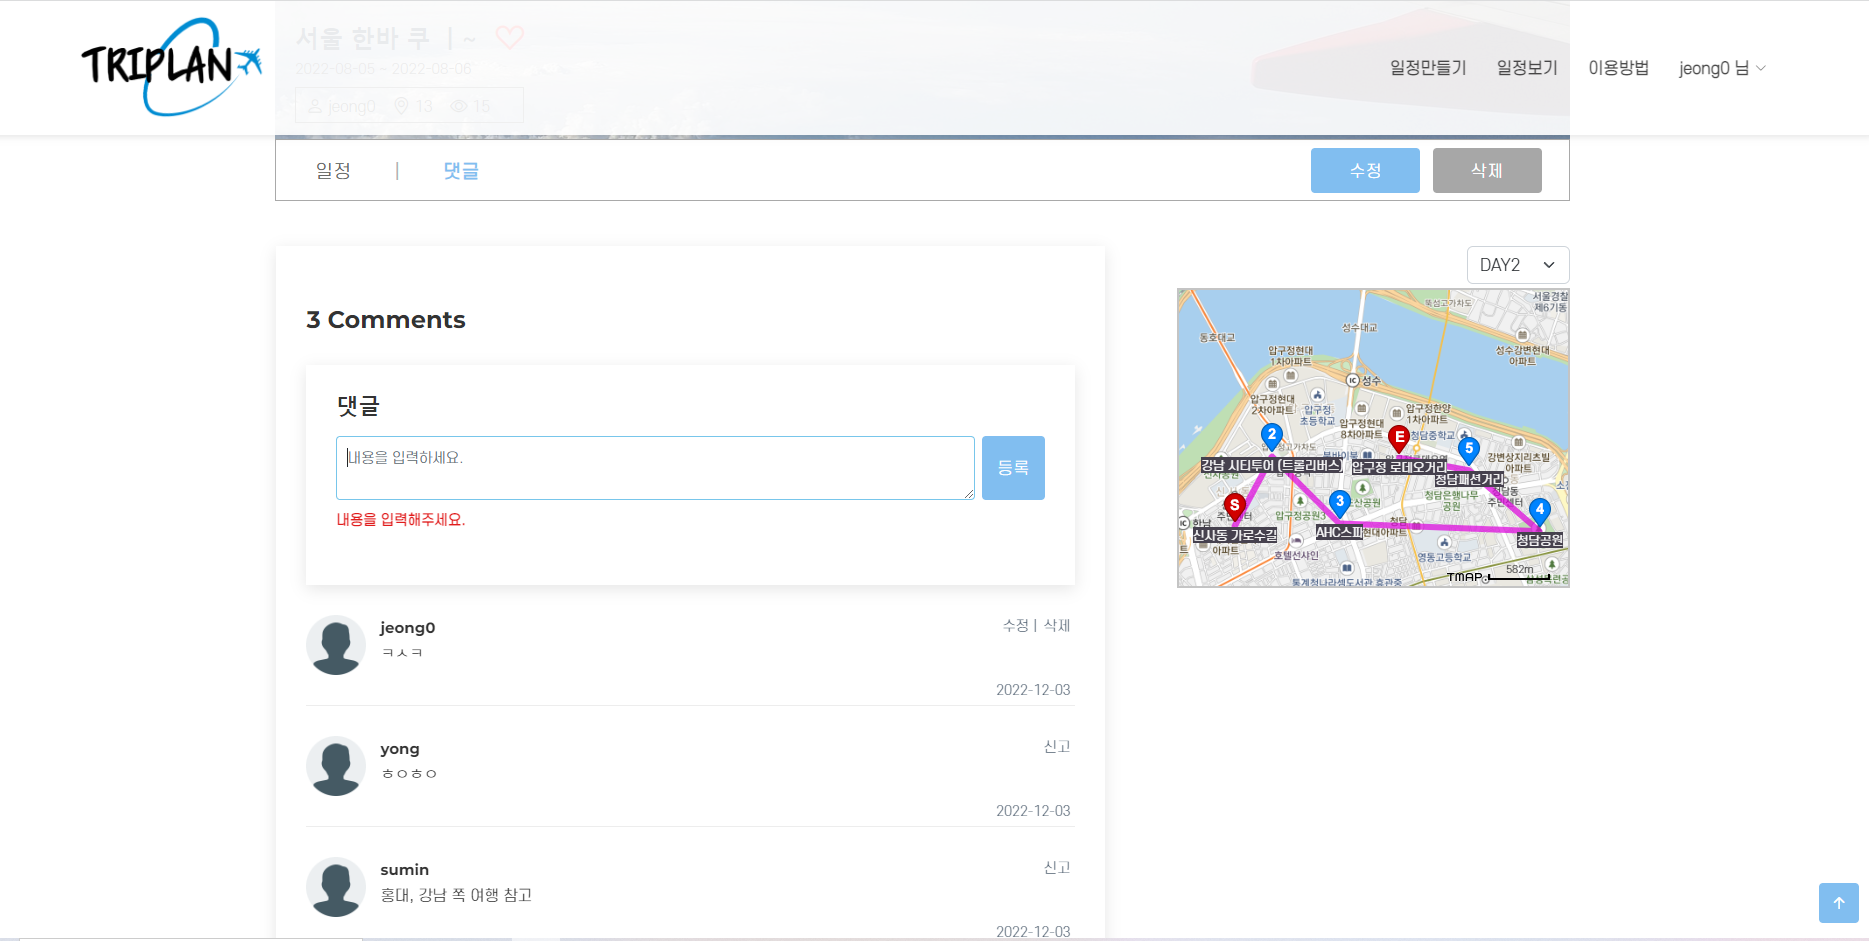Screen dimensions: 1869x941
Task: Click sumin's profile avatar
Action: pos(336,887)
